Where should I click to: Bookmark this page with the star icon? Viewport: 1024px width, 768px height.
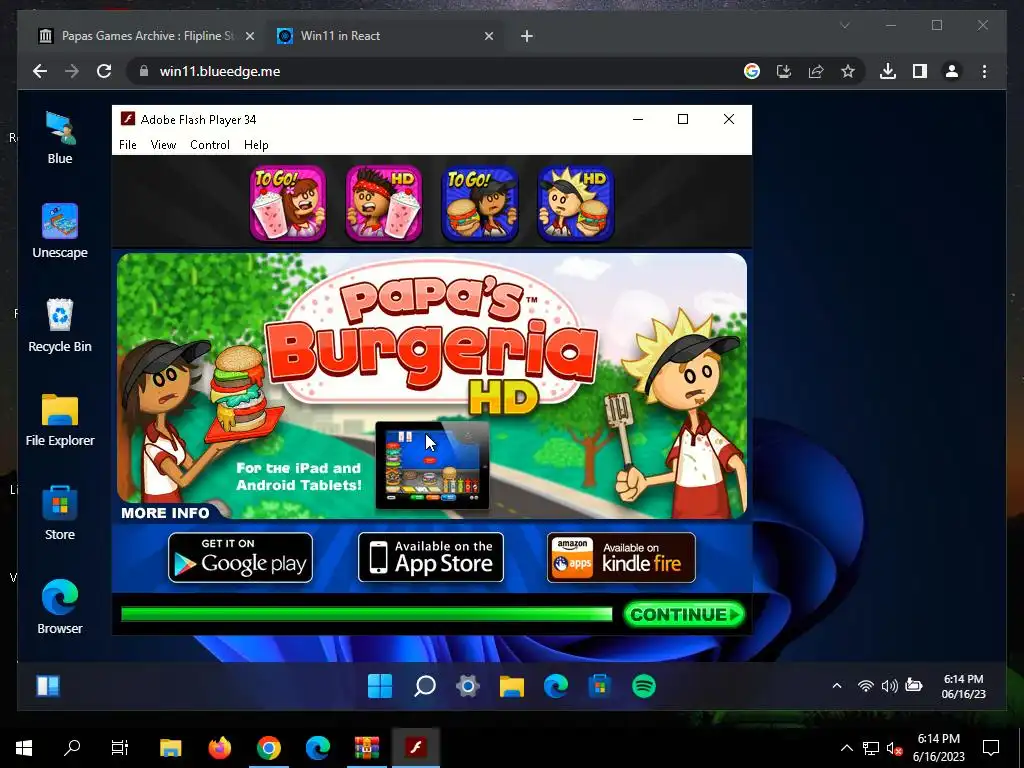coord(848,71)
